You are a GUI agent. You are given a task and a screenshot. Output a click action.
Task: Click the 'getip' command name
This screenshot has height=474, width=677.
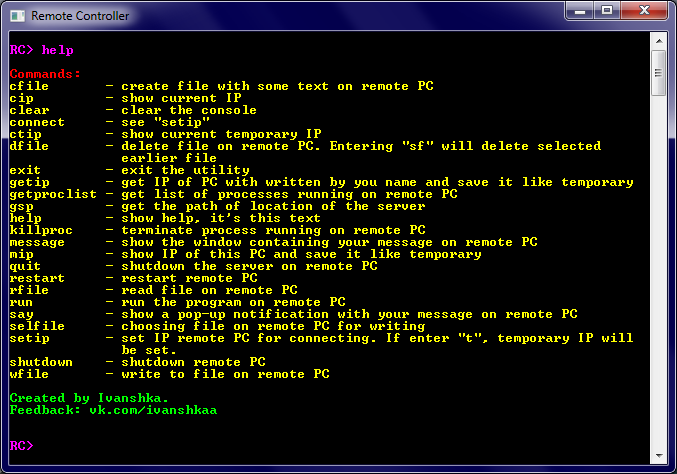tap(29, 182)
